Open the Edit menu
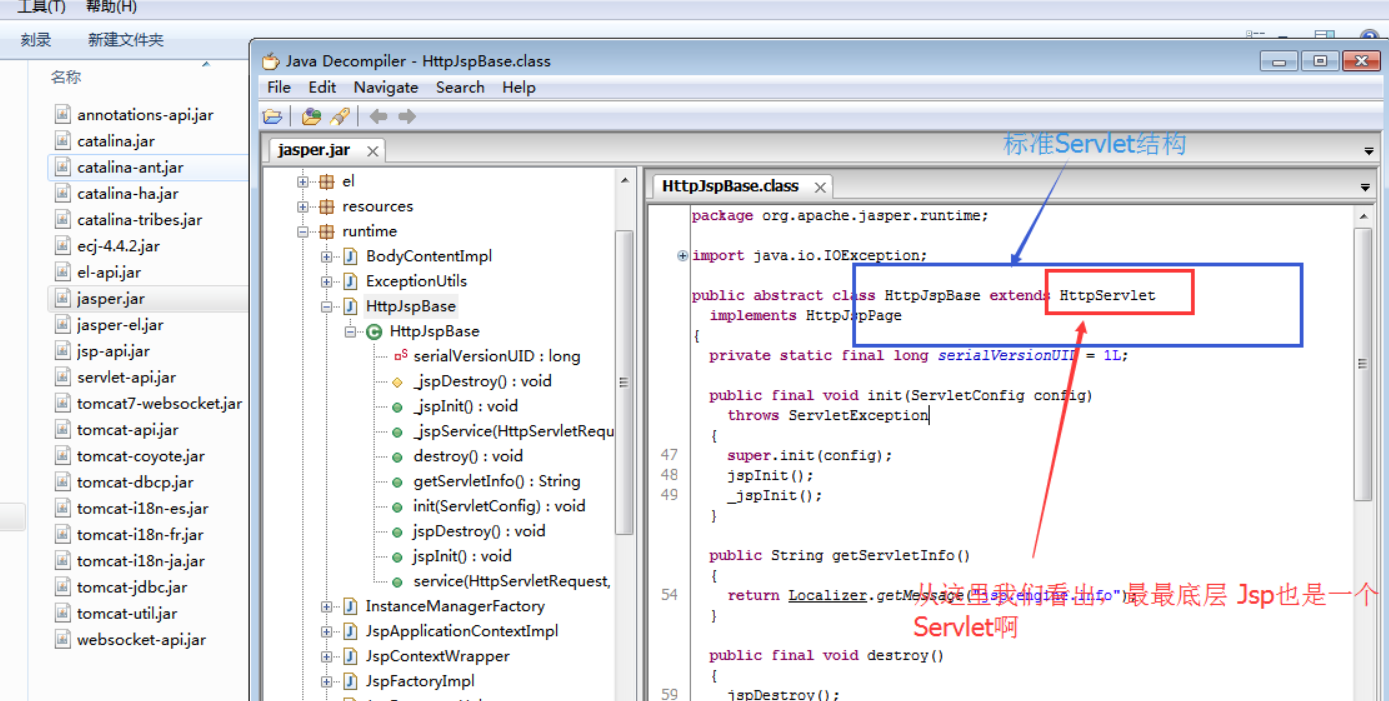 pyautogui.click(x=322, y=87)
